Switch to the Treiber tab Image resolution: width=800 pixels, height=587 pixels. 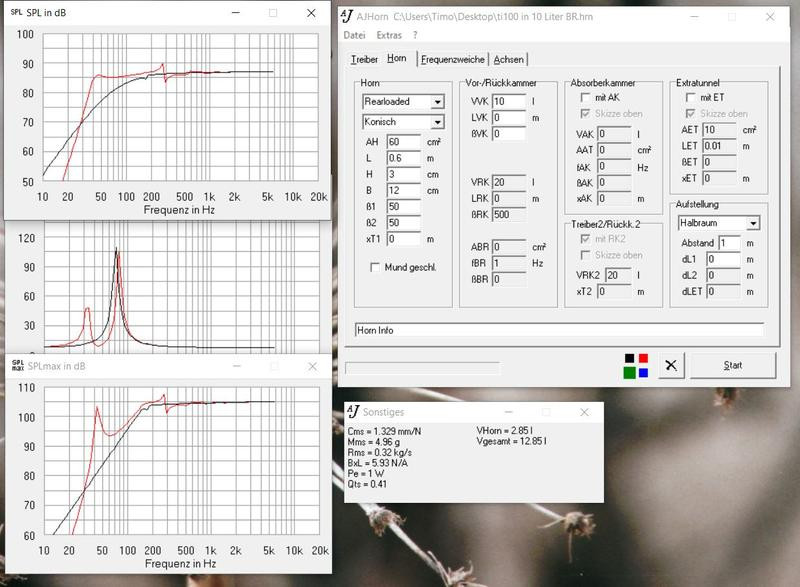tap(365, 59)
